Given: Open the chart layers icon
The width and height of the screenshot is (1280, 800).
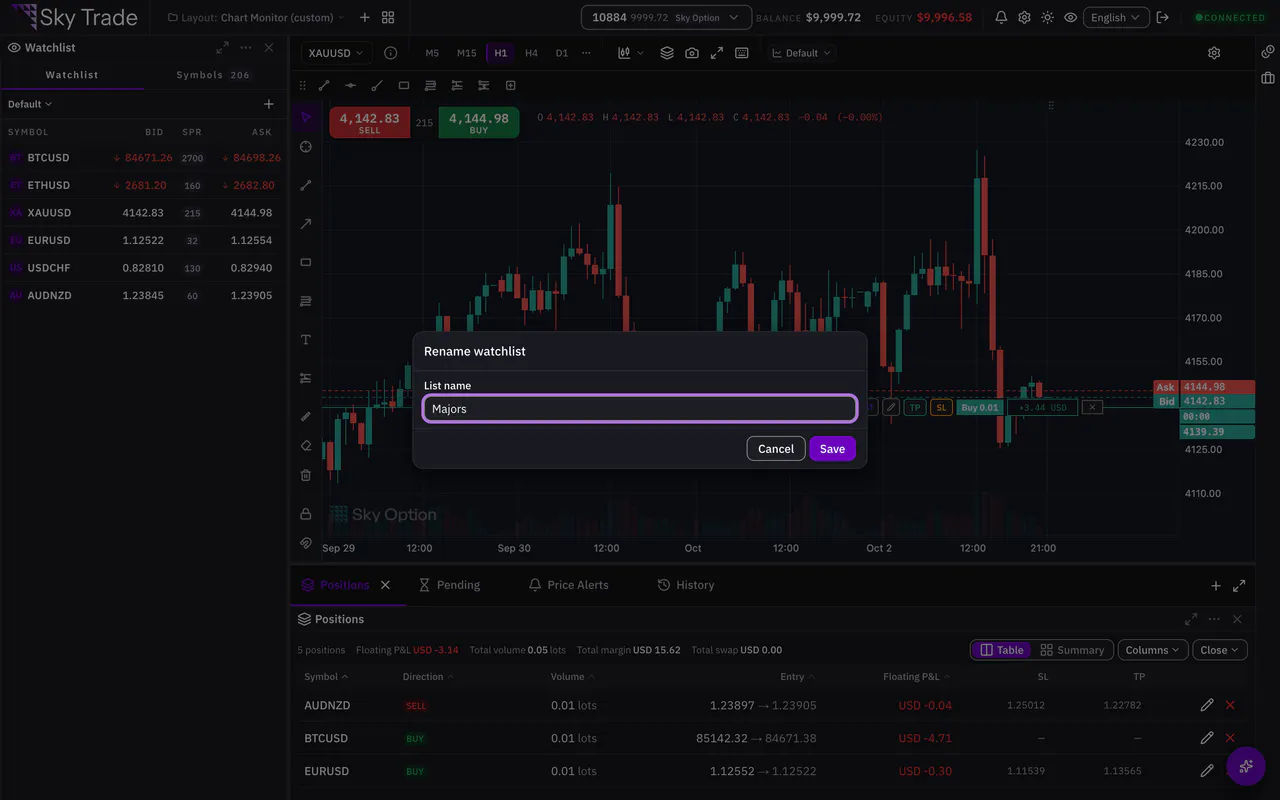Looking at the screenshot, I should [x=667, y=53].
